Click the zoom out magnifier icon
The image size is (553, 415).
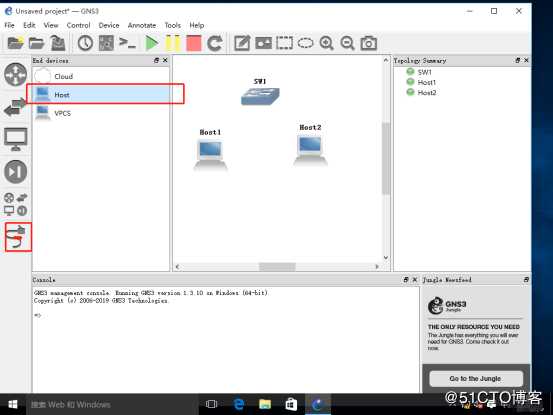(347, 43)
